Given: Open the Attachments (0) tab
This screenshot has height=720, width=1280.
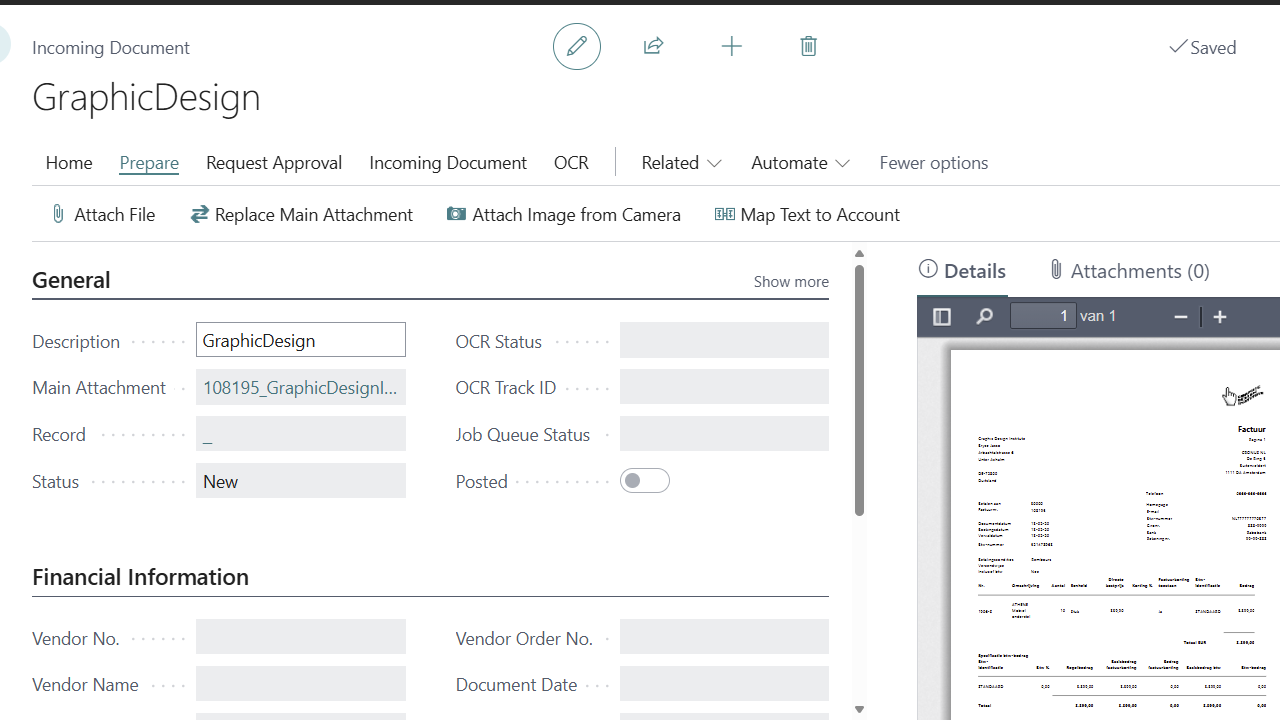Looking at the screenshot, I should [x=1129, y=271].
